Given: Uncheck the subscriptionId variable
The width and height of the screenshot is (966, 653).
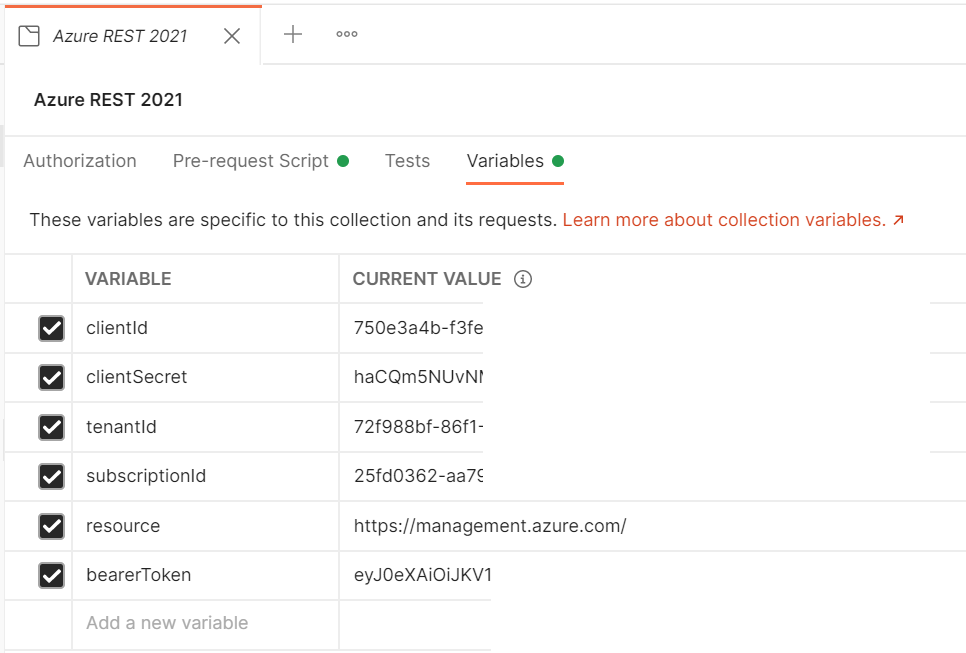Looking at the screenshot, I should 51,476.
